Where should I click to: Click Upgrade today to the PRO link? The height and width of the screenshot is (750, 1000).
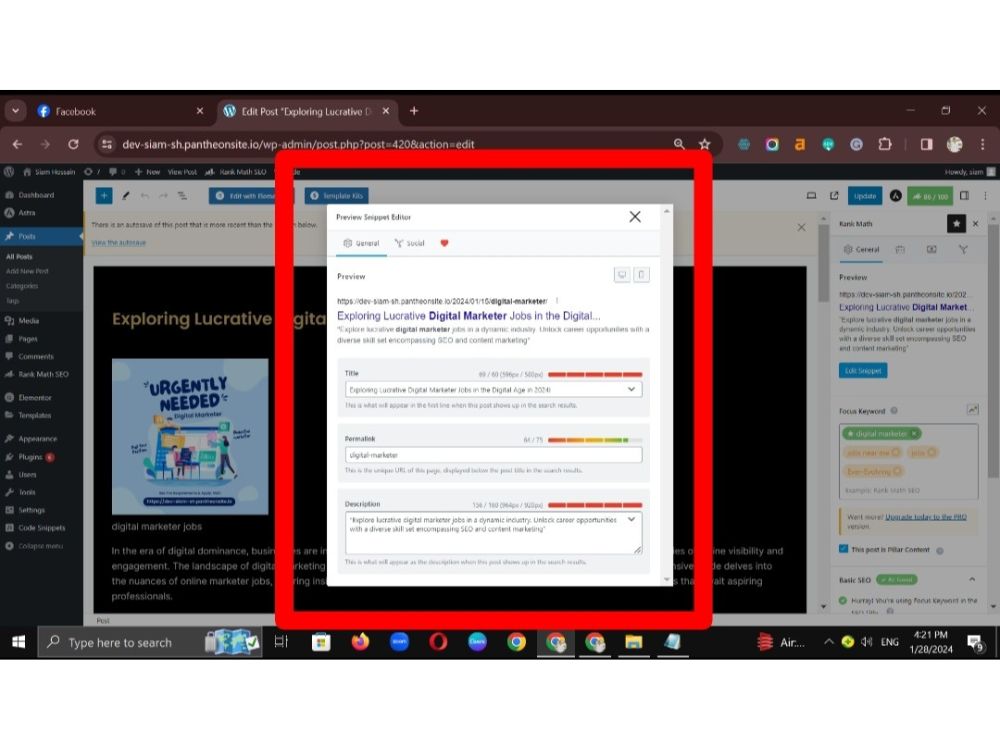926,517
